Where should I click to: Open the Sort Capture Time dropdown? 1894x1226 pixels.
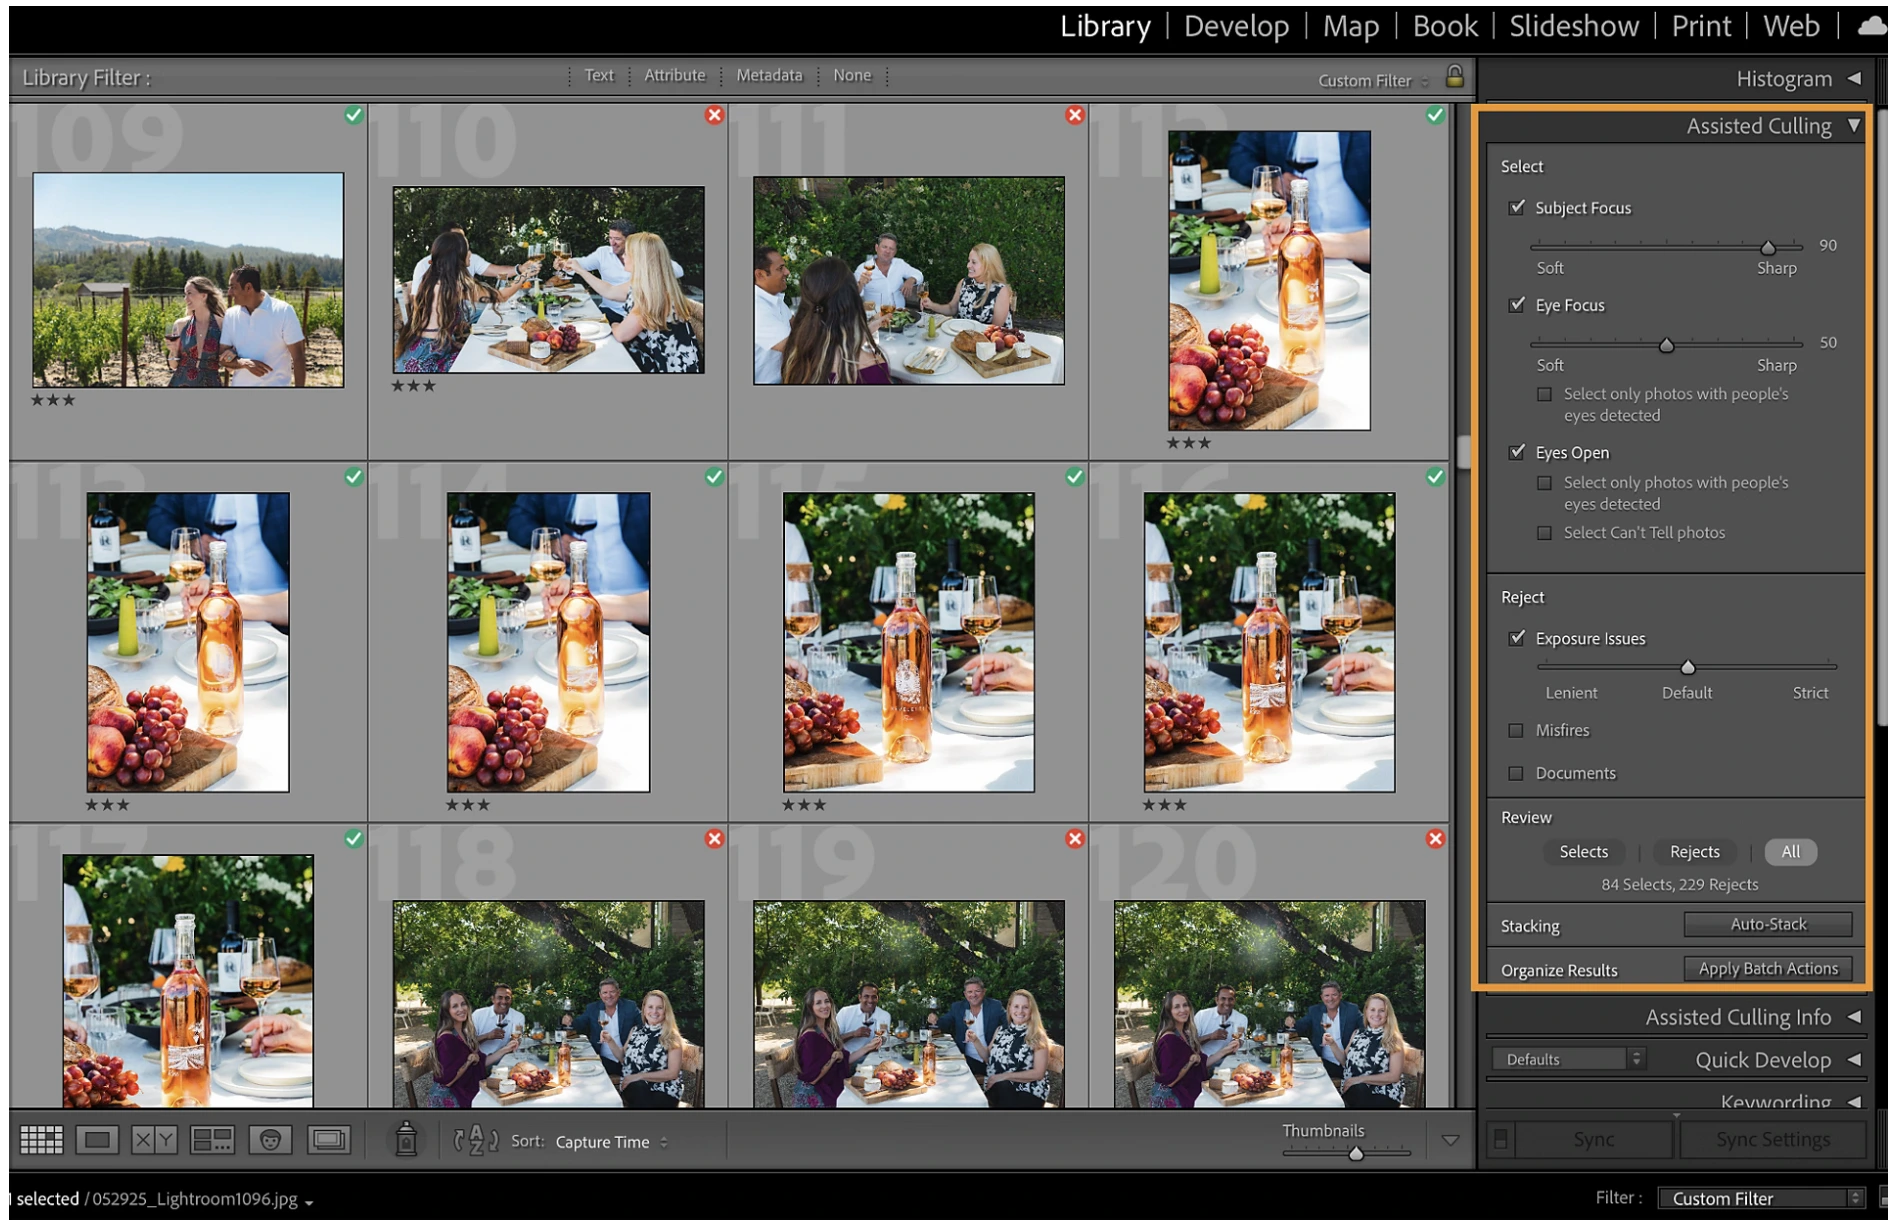[x=611, y=1142]
